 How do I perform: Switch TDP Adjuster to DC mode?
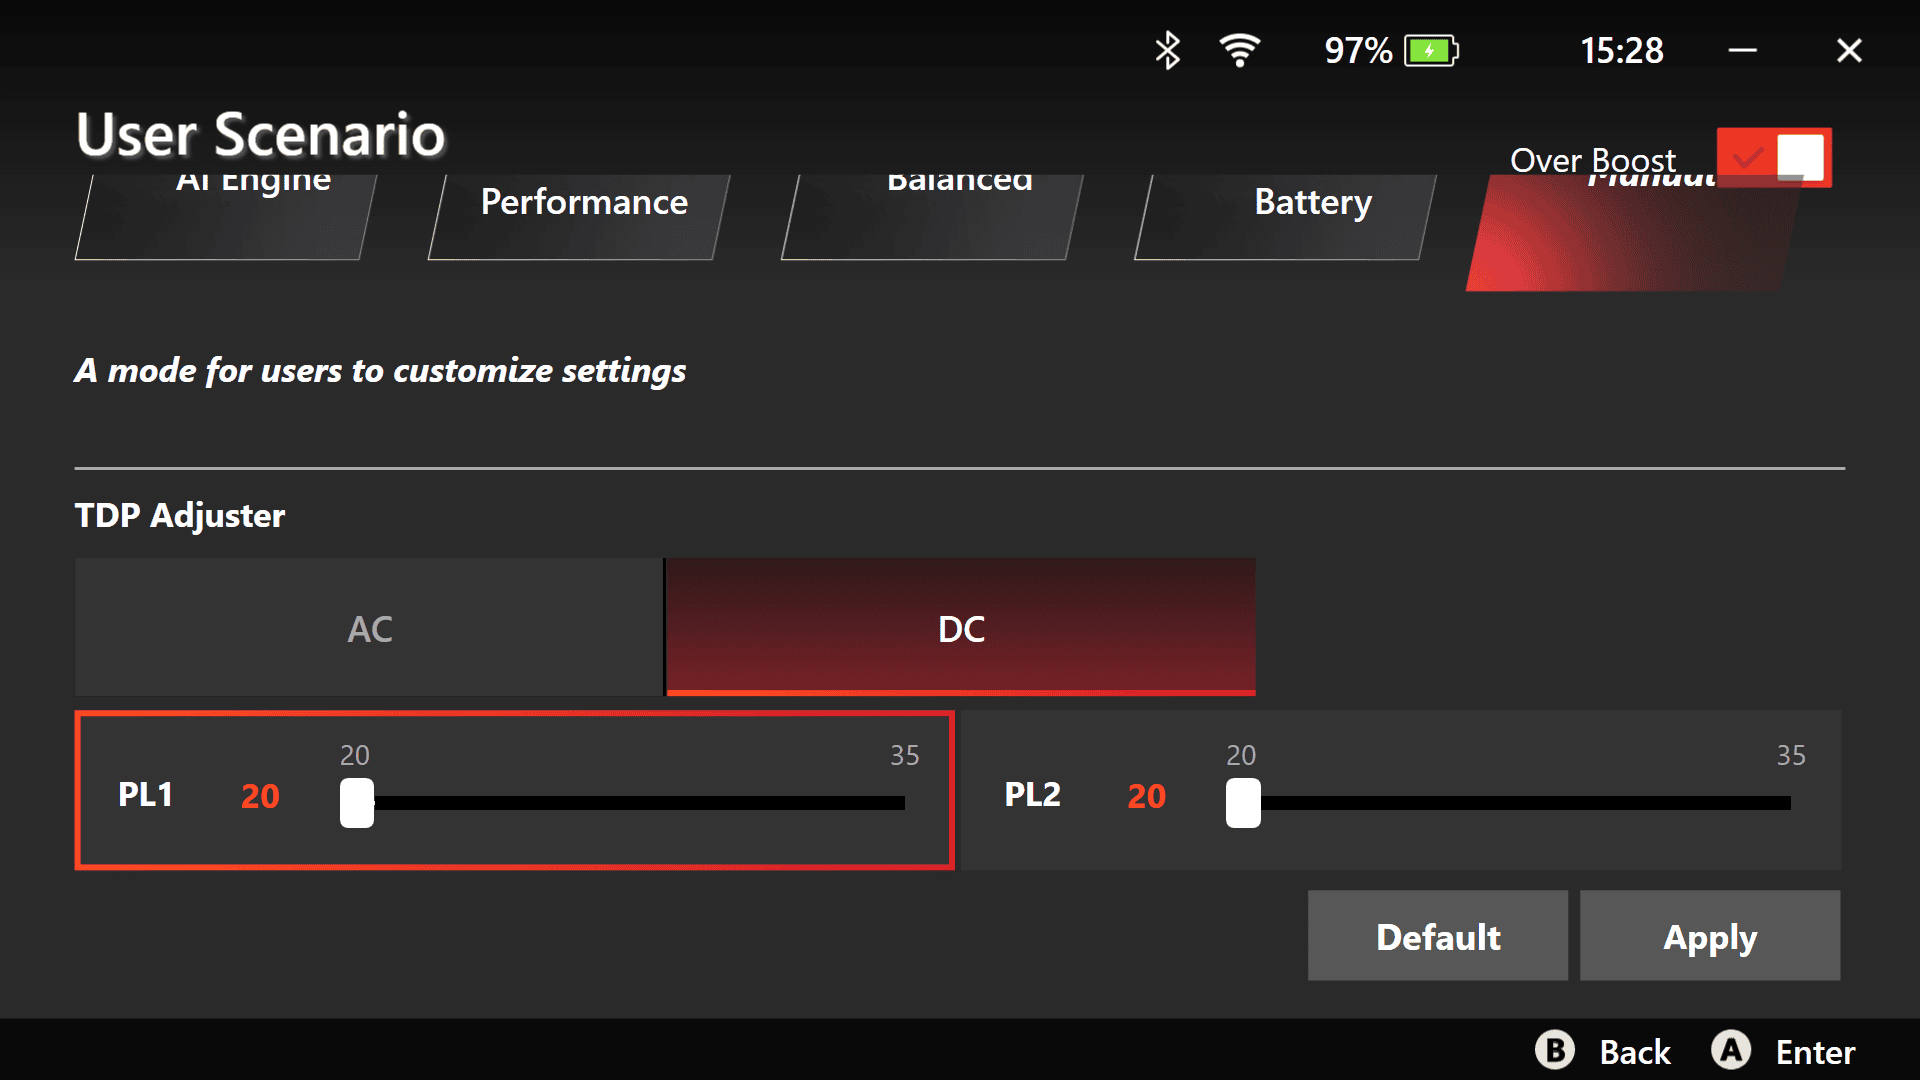point(960,628)
